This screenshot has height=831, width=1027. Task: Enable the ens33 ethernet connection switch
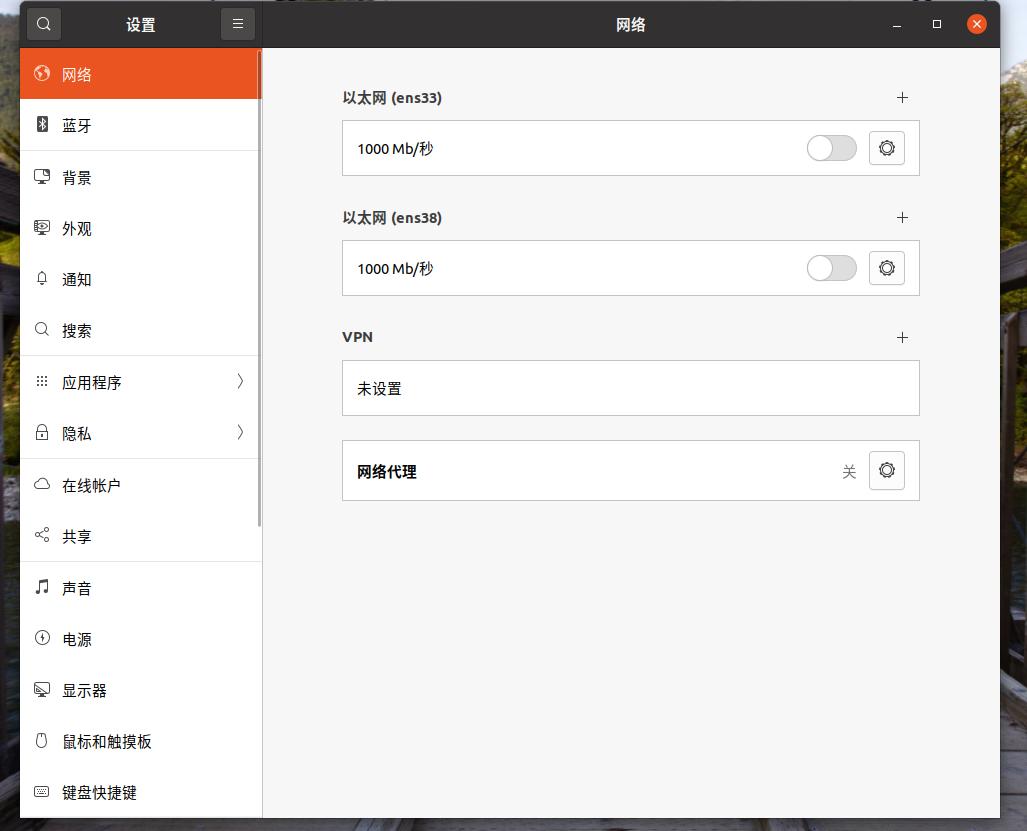(x=831, y=147)
